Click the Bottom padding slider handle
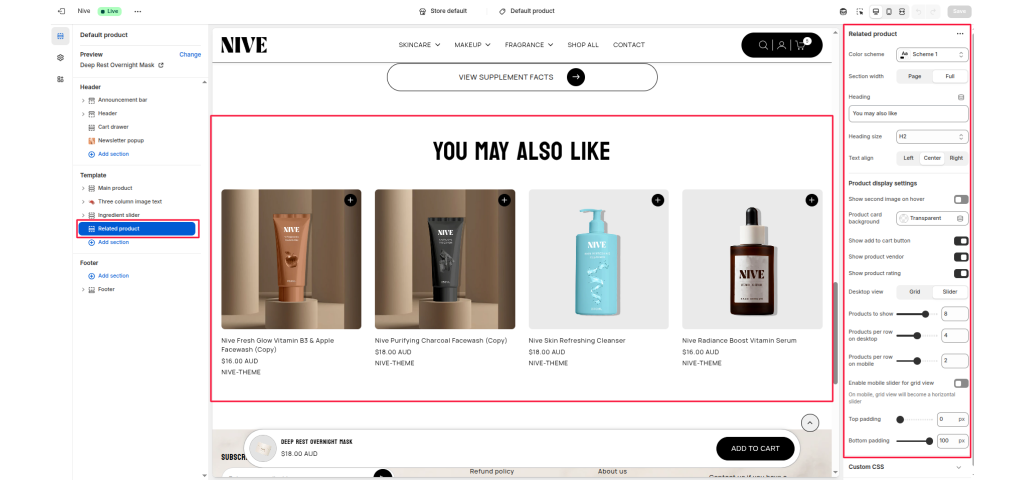Viewport: 1024px width, 480px height. 929,441
